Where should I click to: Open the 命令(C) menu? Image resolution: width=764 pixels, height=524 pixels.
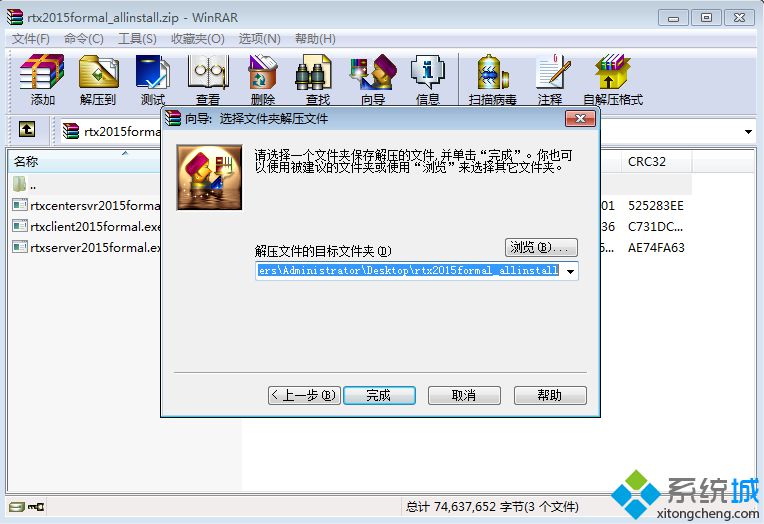pyautogui.click(x=84, y=39)
